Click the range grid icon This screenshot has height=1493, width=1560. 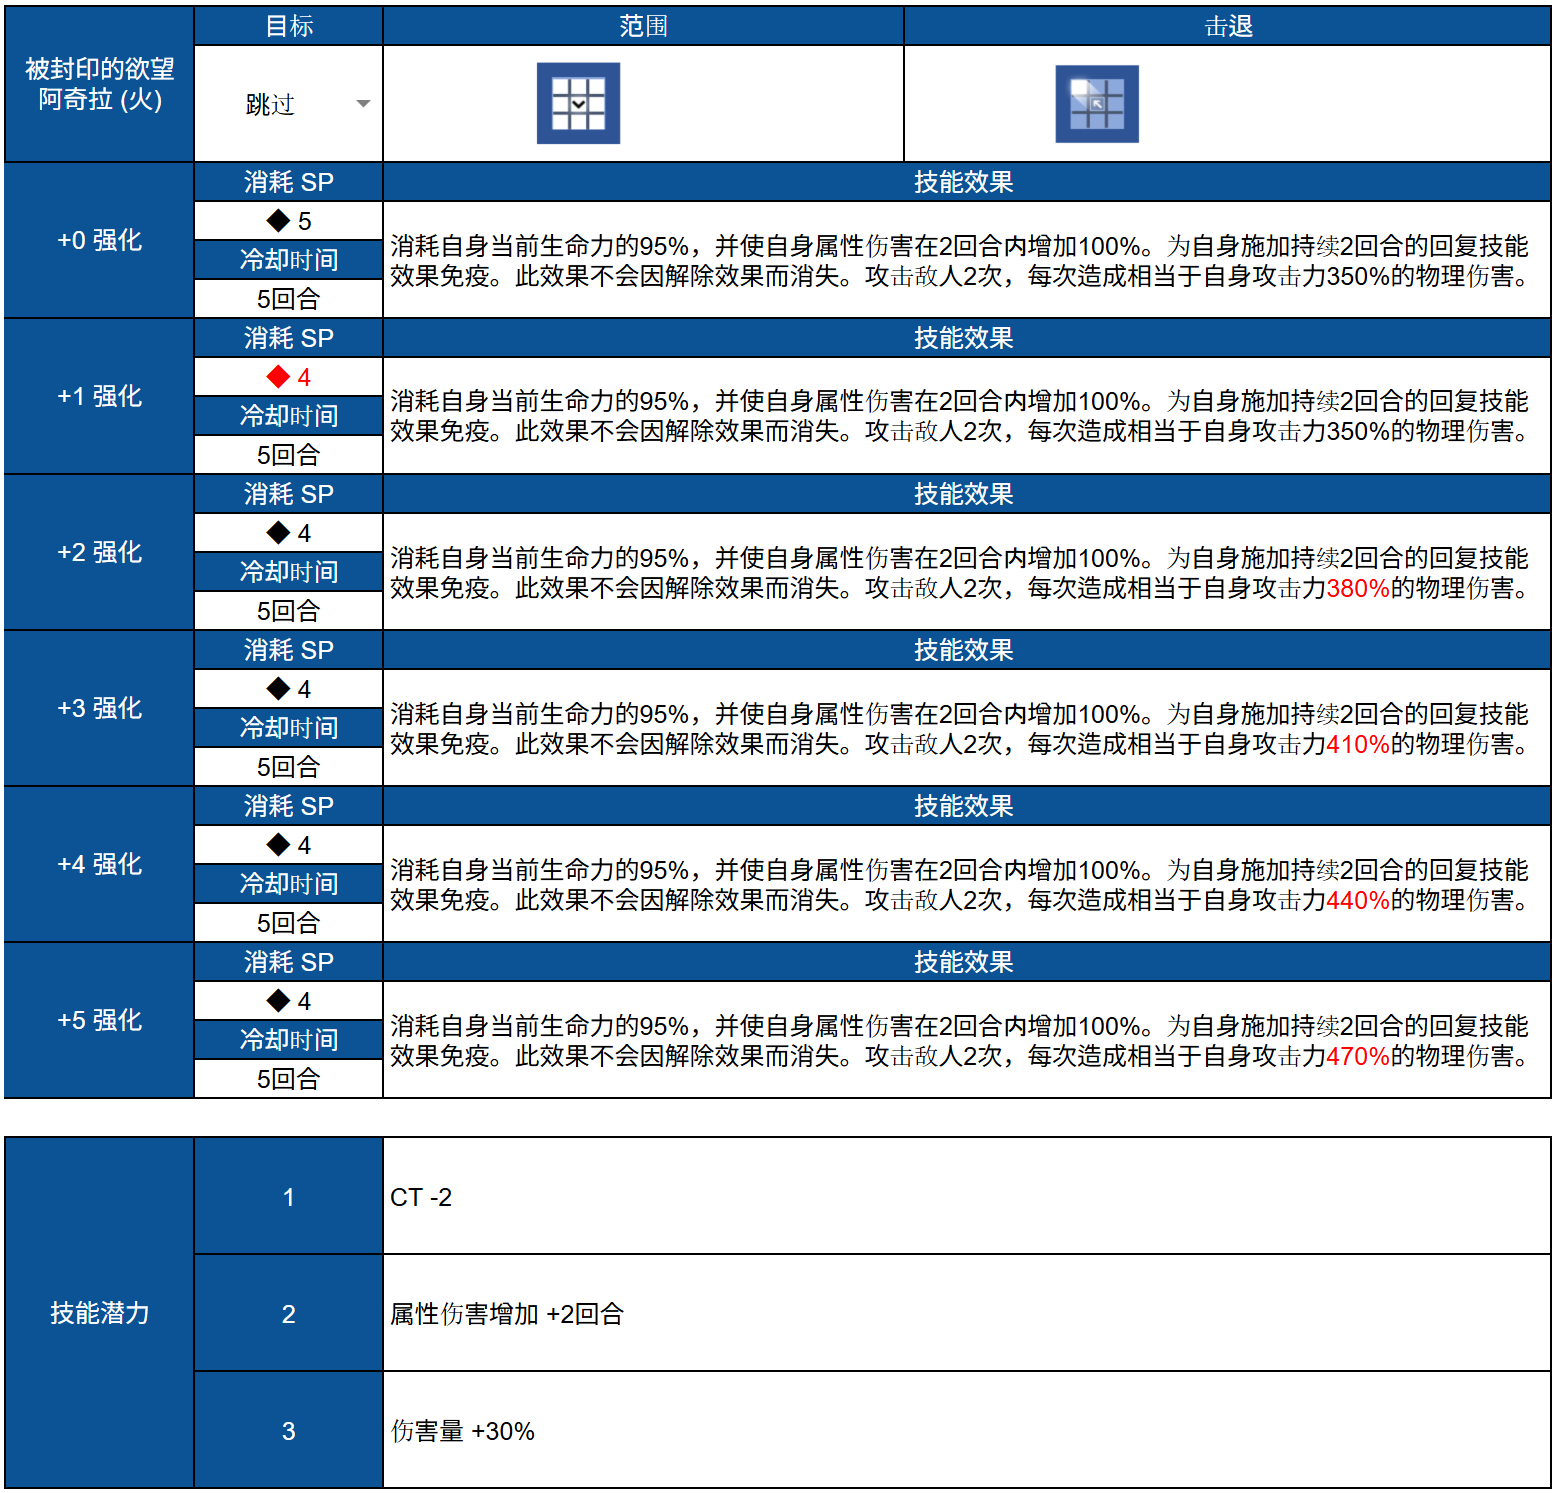click(578, 103)
